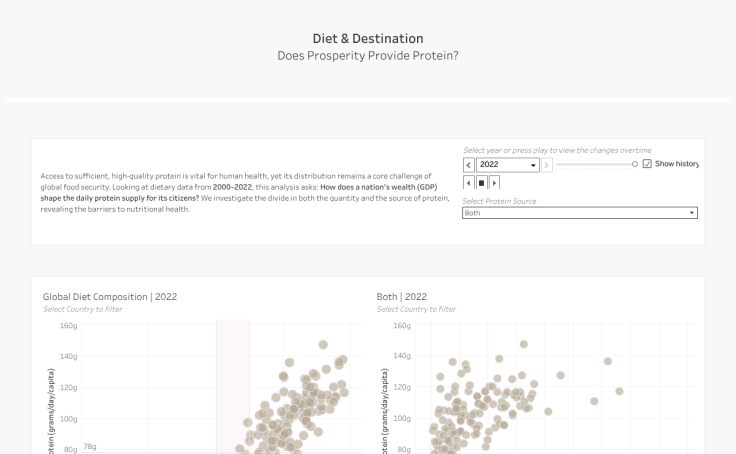Open the 2022 year dropdown
Viewport: 736px width, 454px height.
tap(508, 165)
